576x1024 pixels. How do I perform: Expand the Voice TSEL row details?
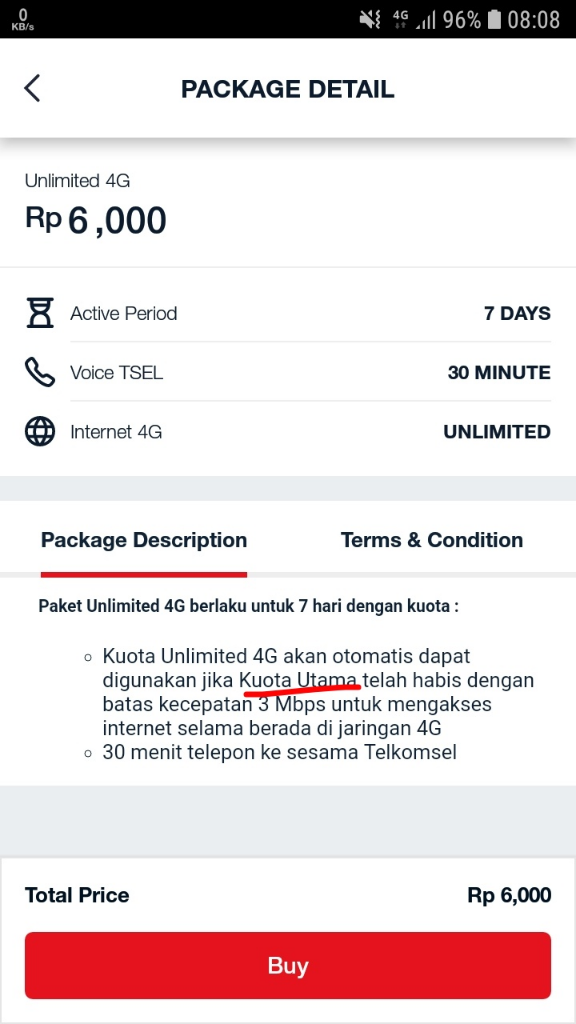pyautogui.click(x=288, y=372)
